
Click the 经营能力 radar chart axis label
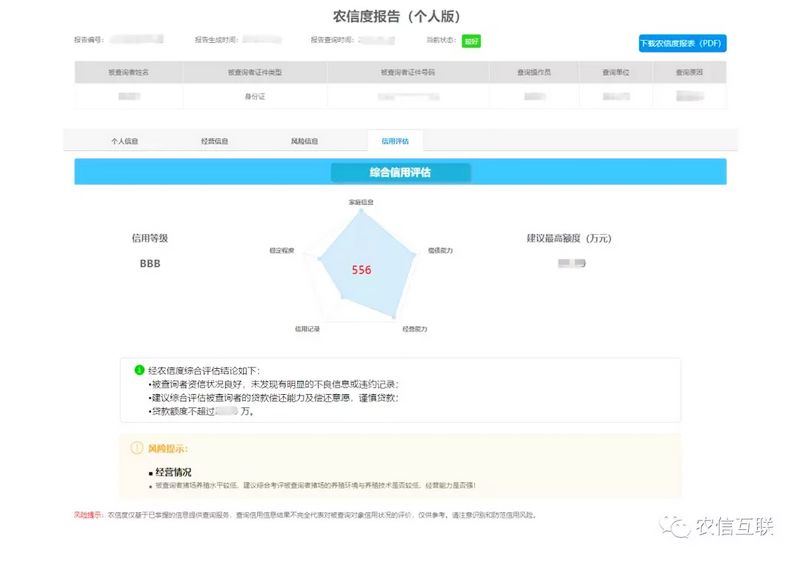[415, 328]
